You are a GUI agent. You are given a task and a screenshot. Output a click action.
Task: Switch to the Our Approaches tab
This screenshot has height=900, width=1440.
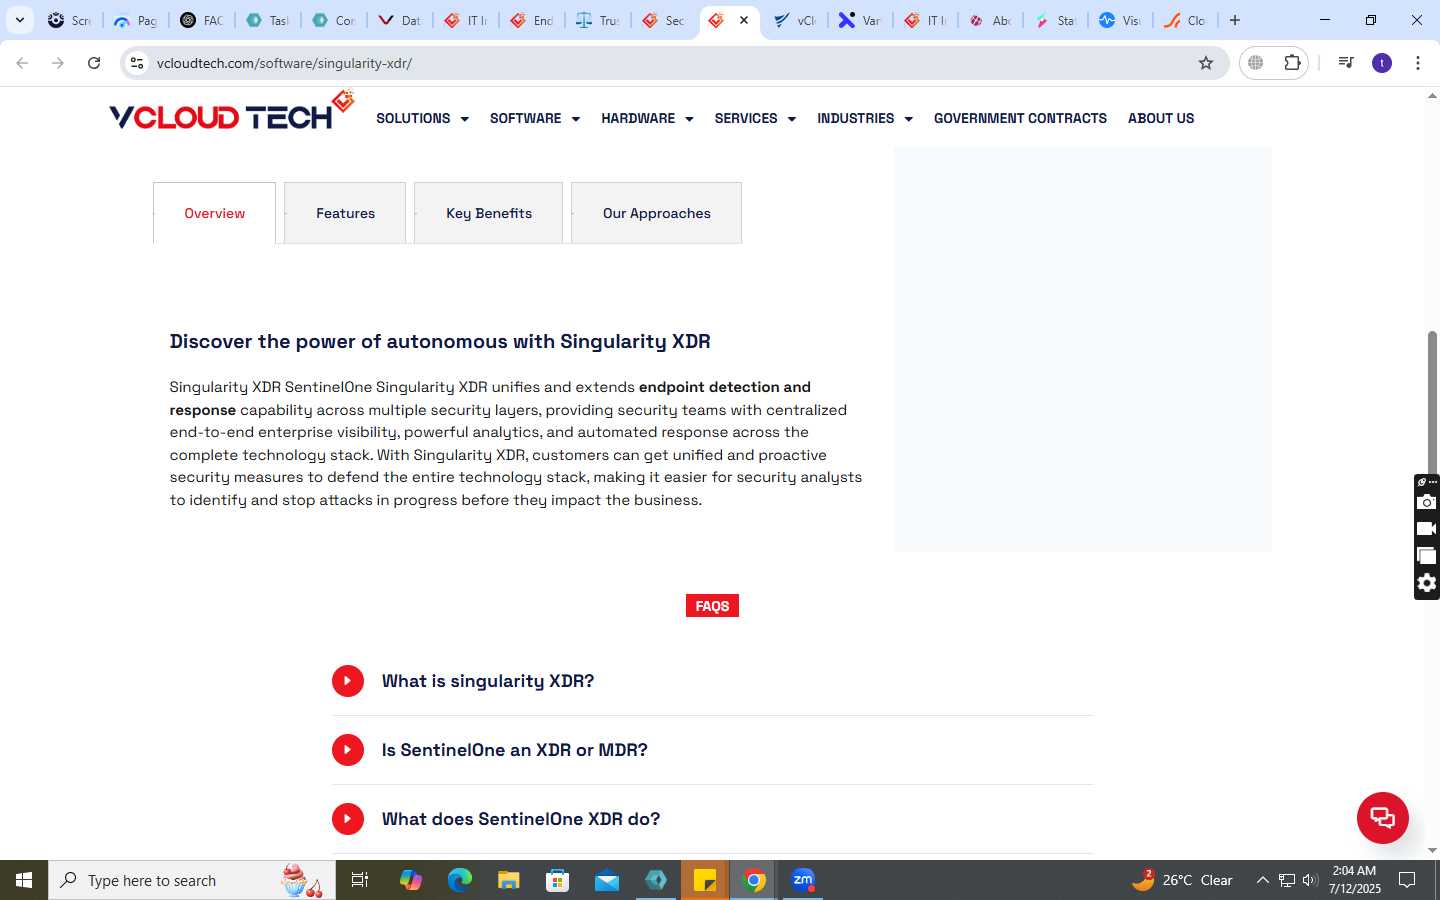(x=656, y=213)
